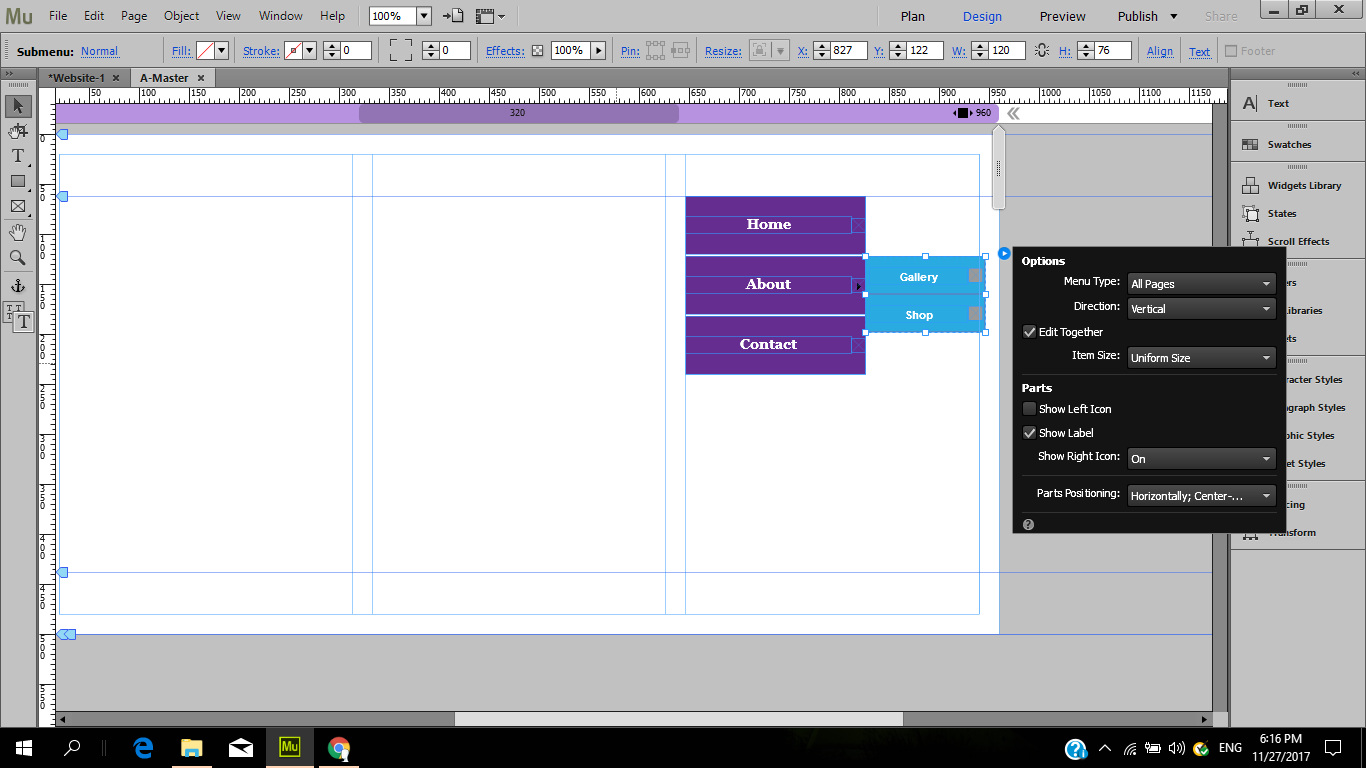This screenshot has width=1366, height=768.
Task: Click the Submenu Normal state link
Action: pos(99,52)
